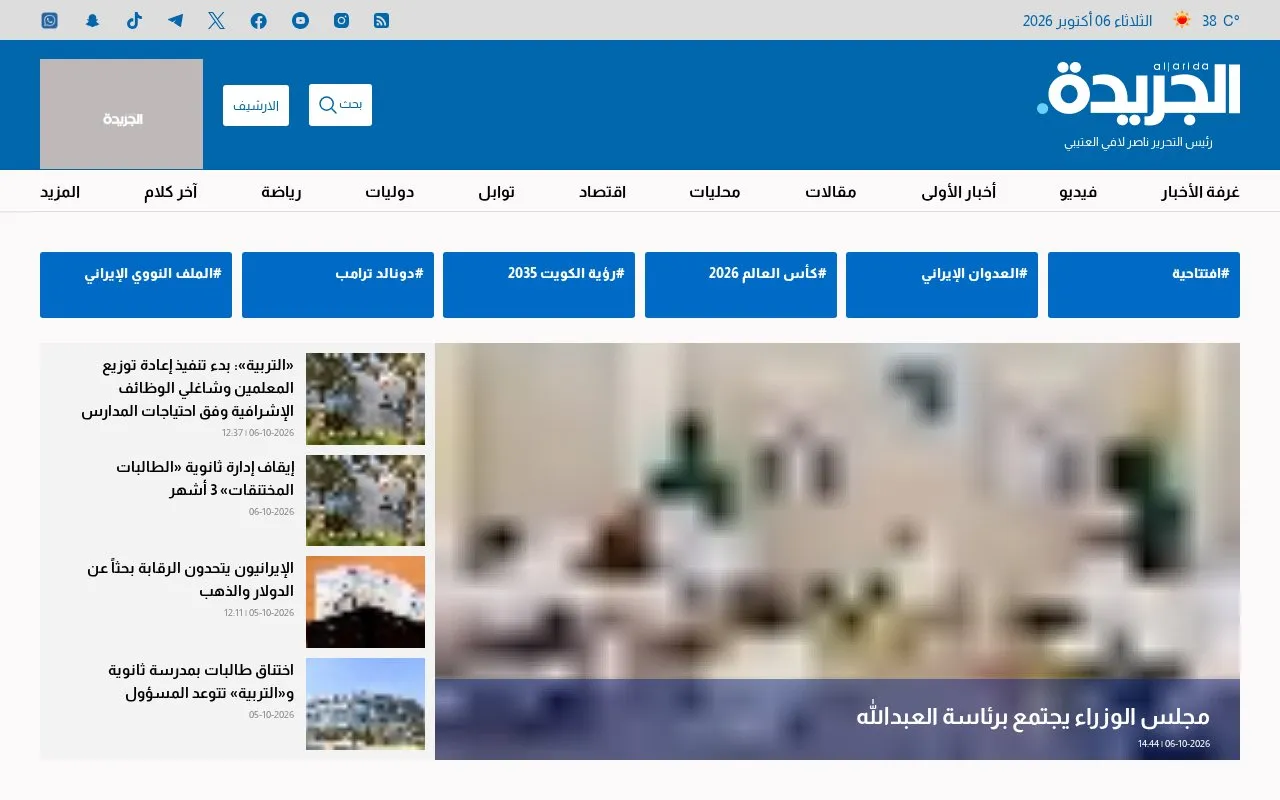
Task: Click the date الثلاثاء 06 أكتوبر 2026
Action: (x=1087, y=21)
